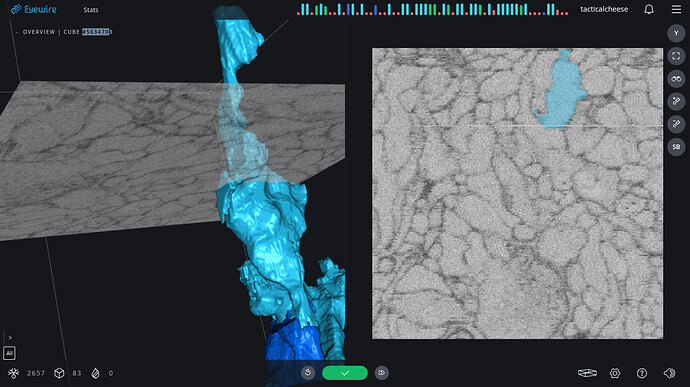Click the cubes value 83
The width and height of the screenshot is (690, 387).
click(77, 373)
